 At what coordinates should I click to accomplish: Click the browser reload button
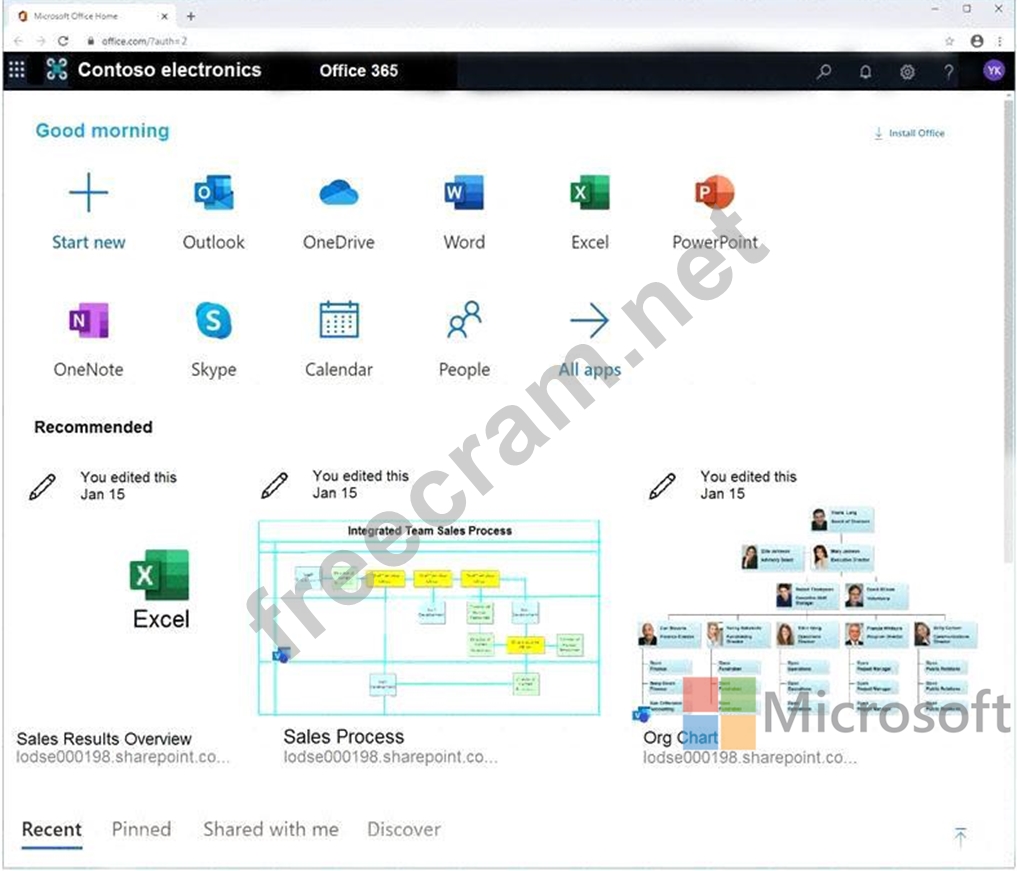click(63, 41)
